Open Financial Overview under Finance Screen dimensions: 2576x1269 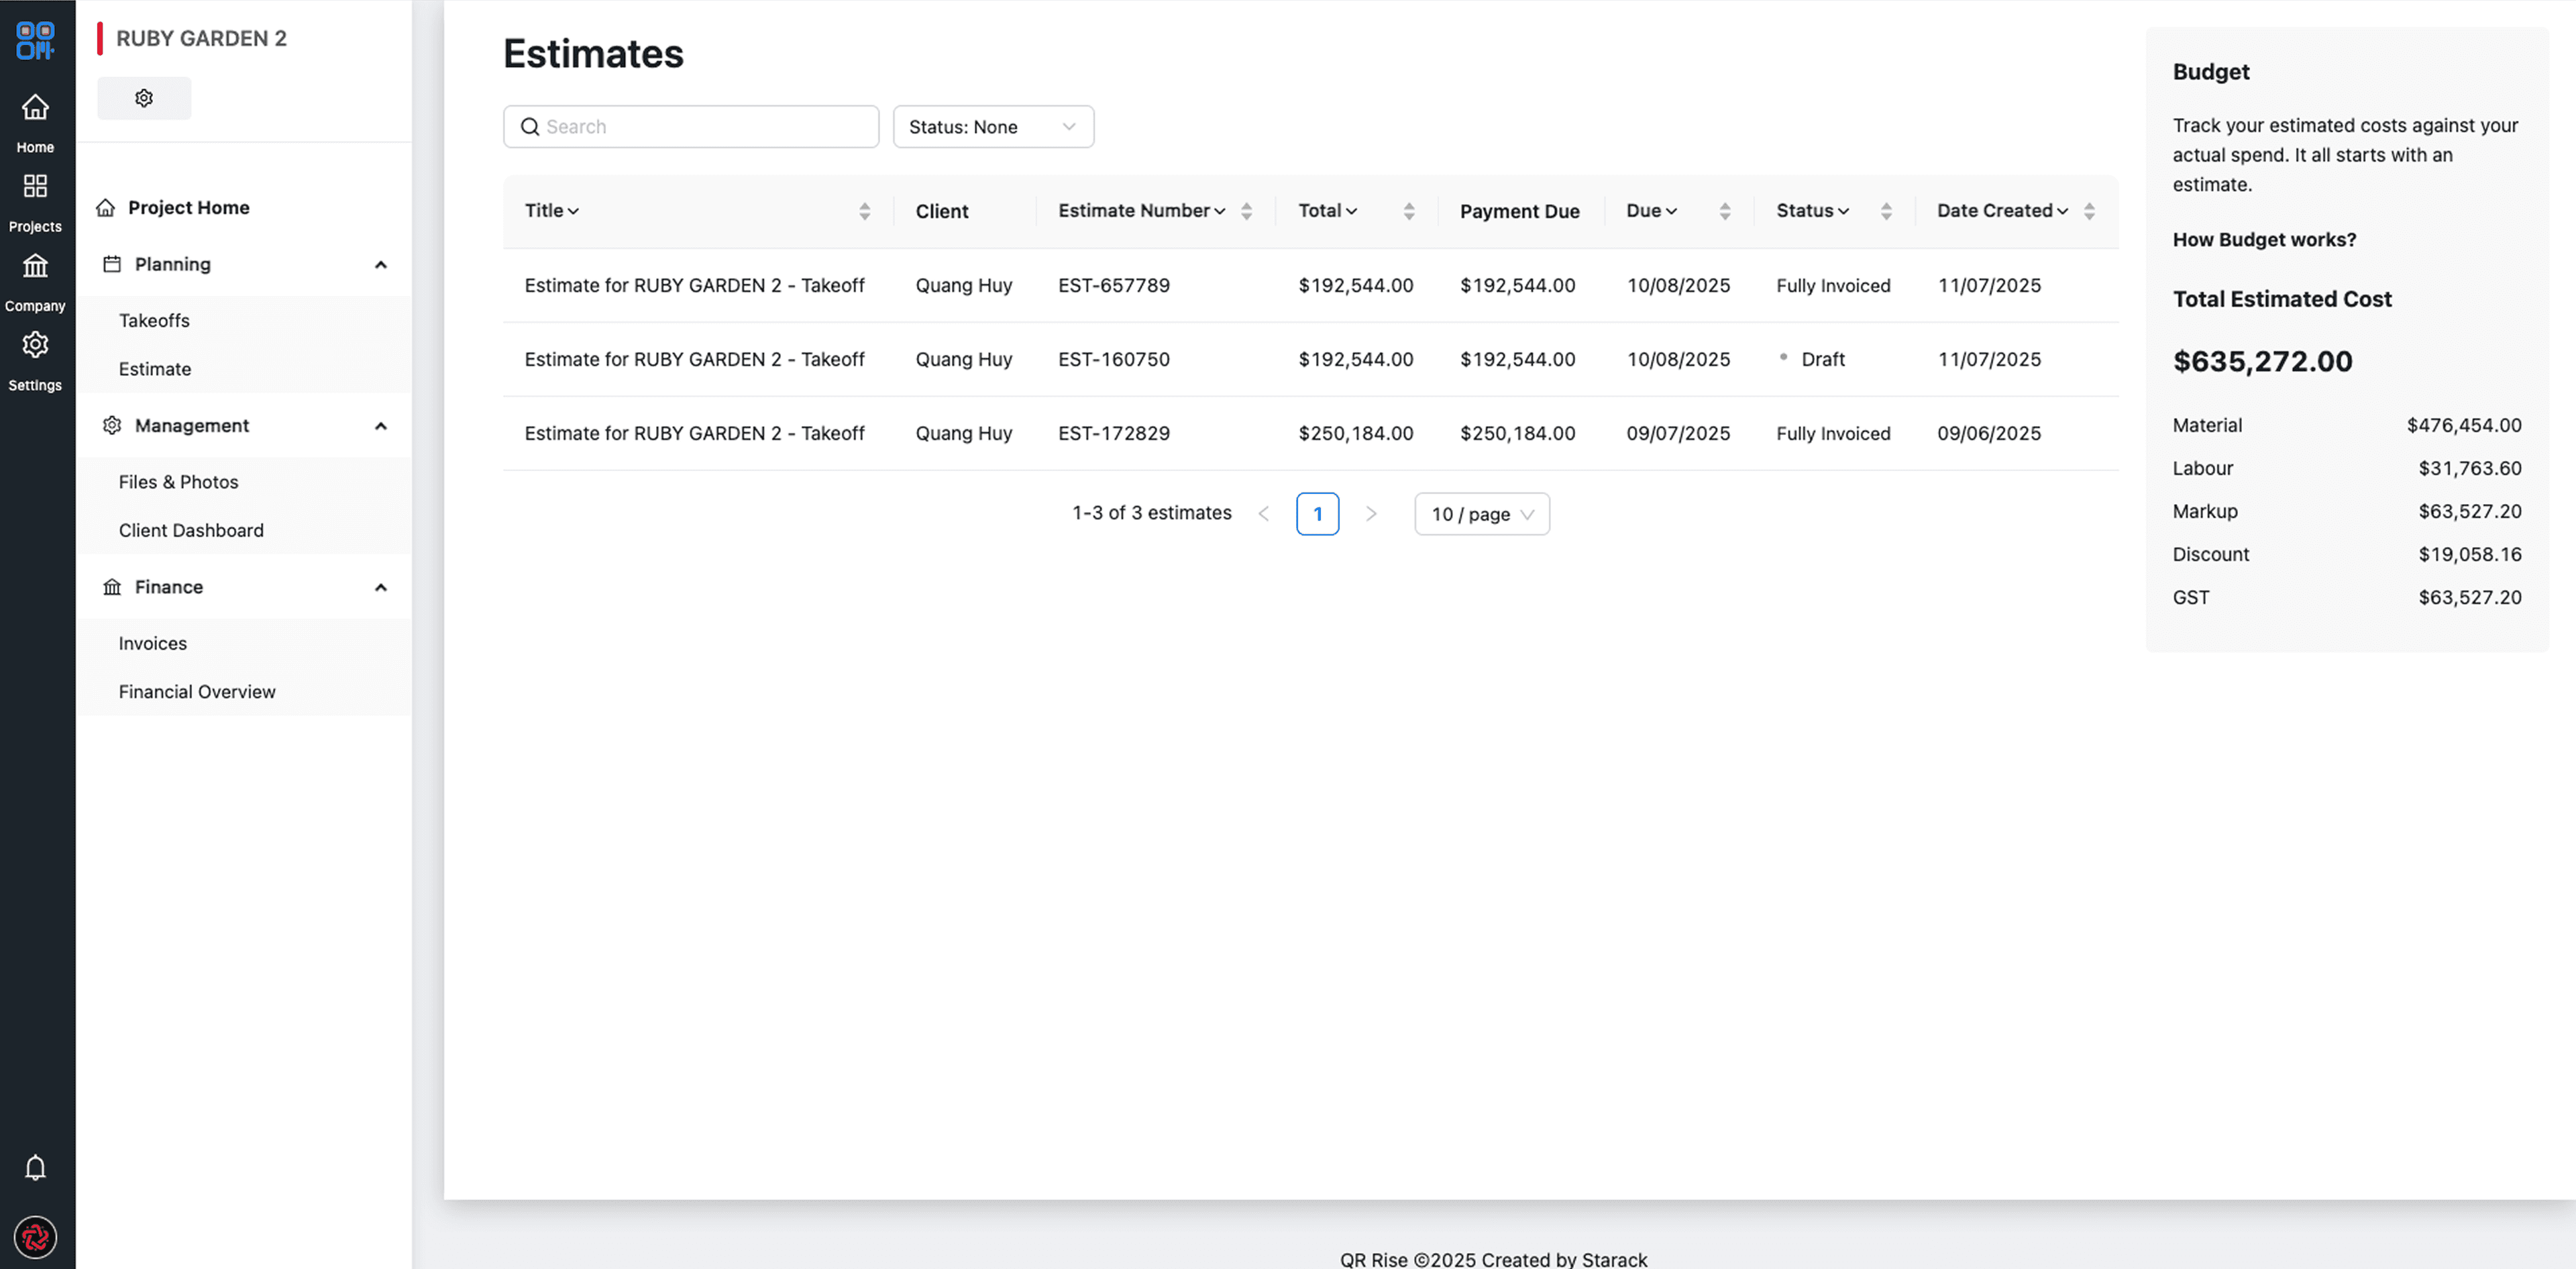pos(197,692)
